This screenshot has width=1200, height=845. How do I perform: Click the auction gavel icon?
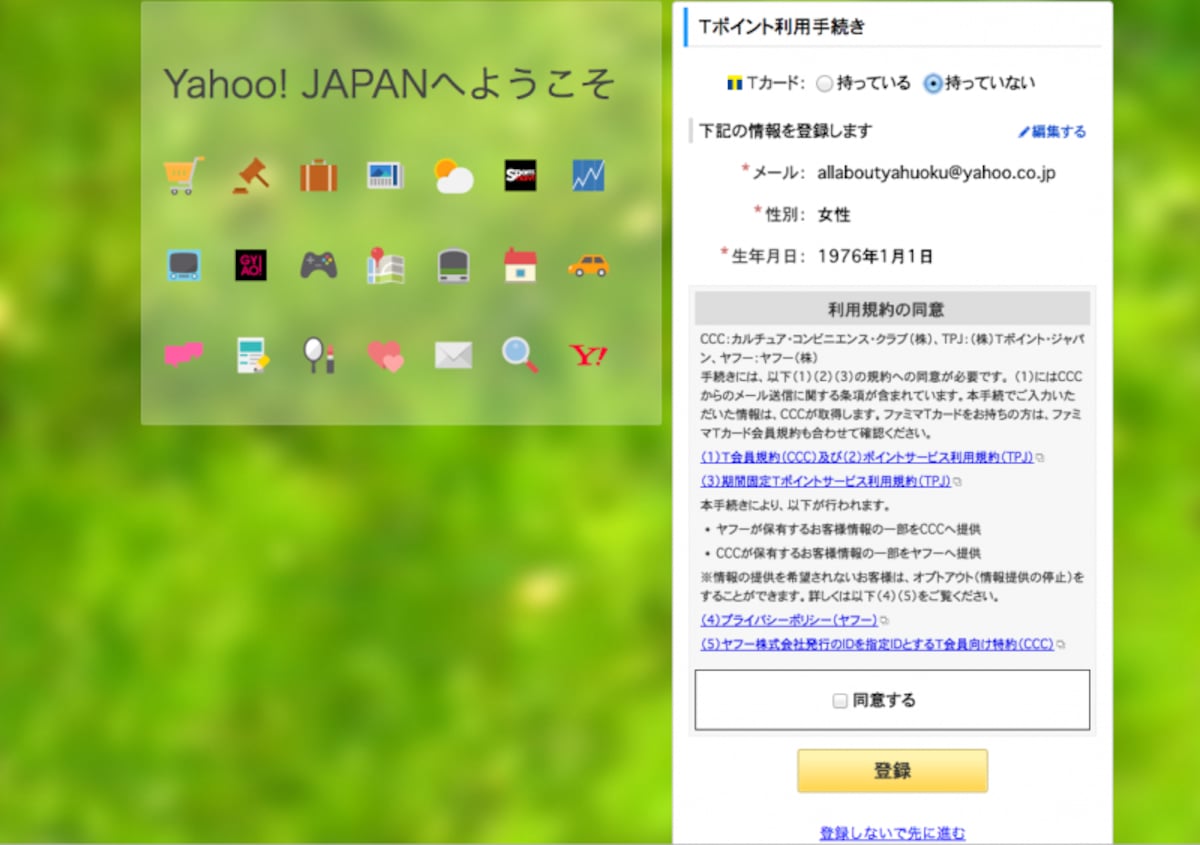tap(251, 175)
